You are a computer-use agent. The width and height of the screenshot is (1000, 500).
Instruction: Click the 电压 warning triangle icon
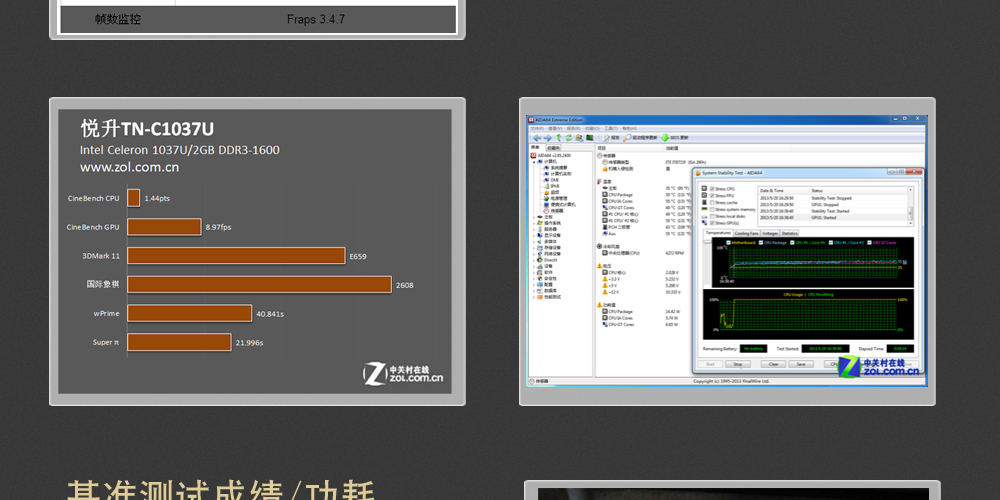pos(599,266)
